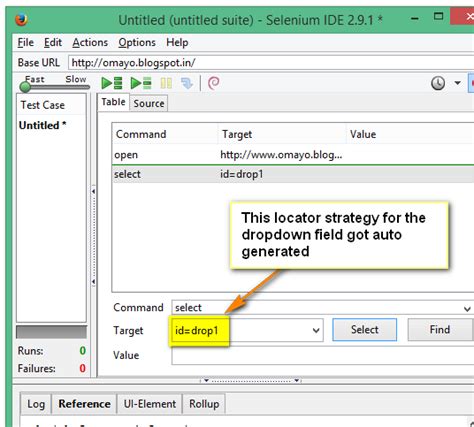The image size is (474, 427).
Task: Expand the Target field dropdown arrow
Action: 316,330
